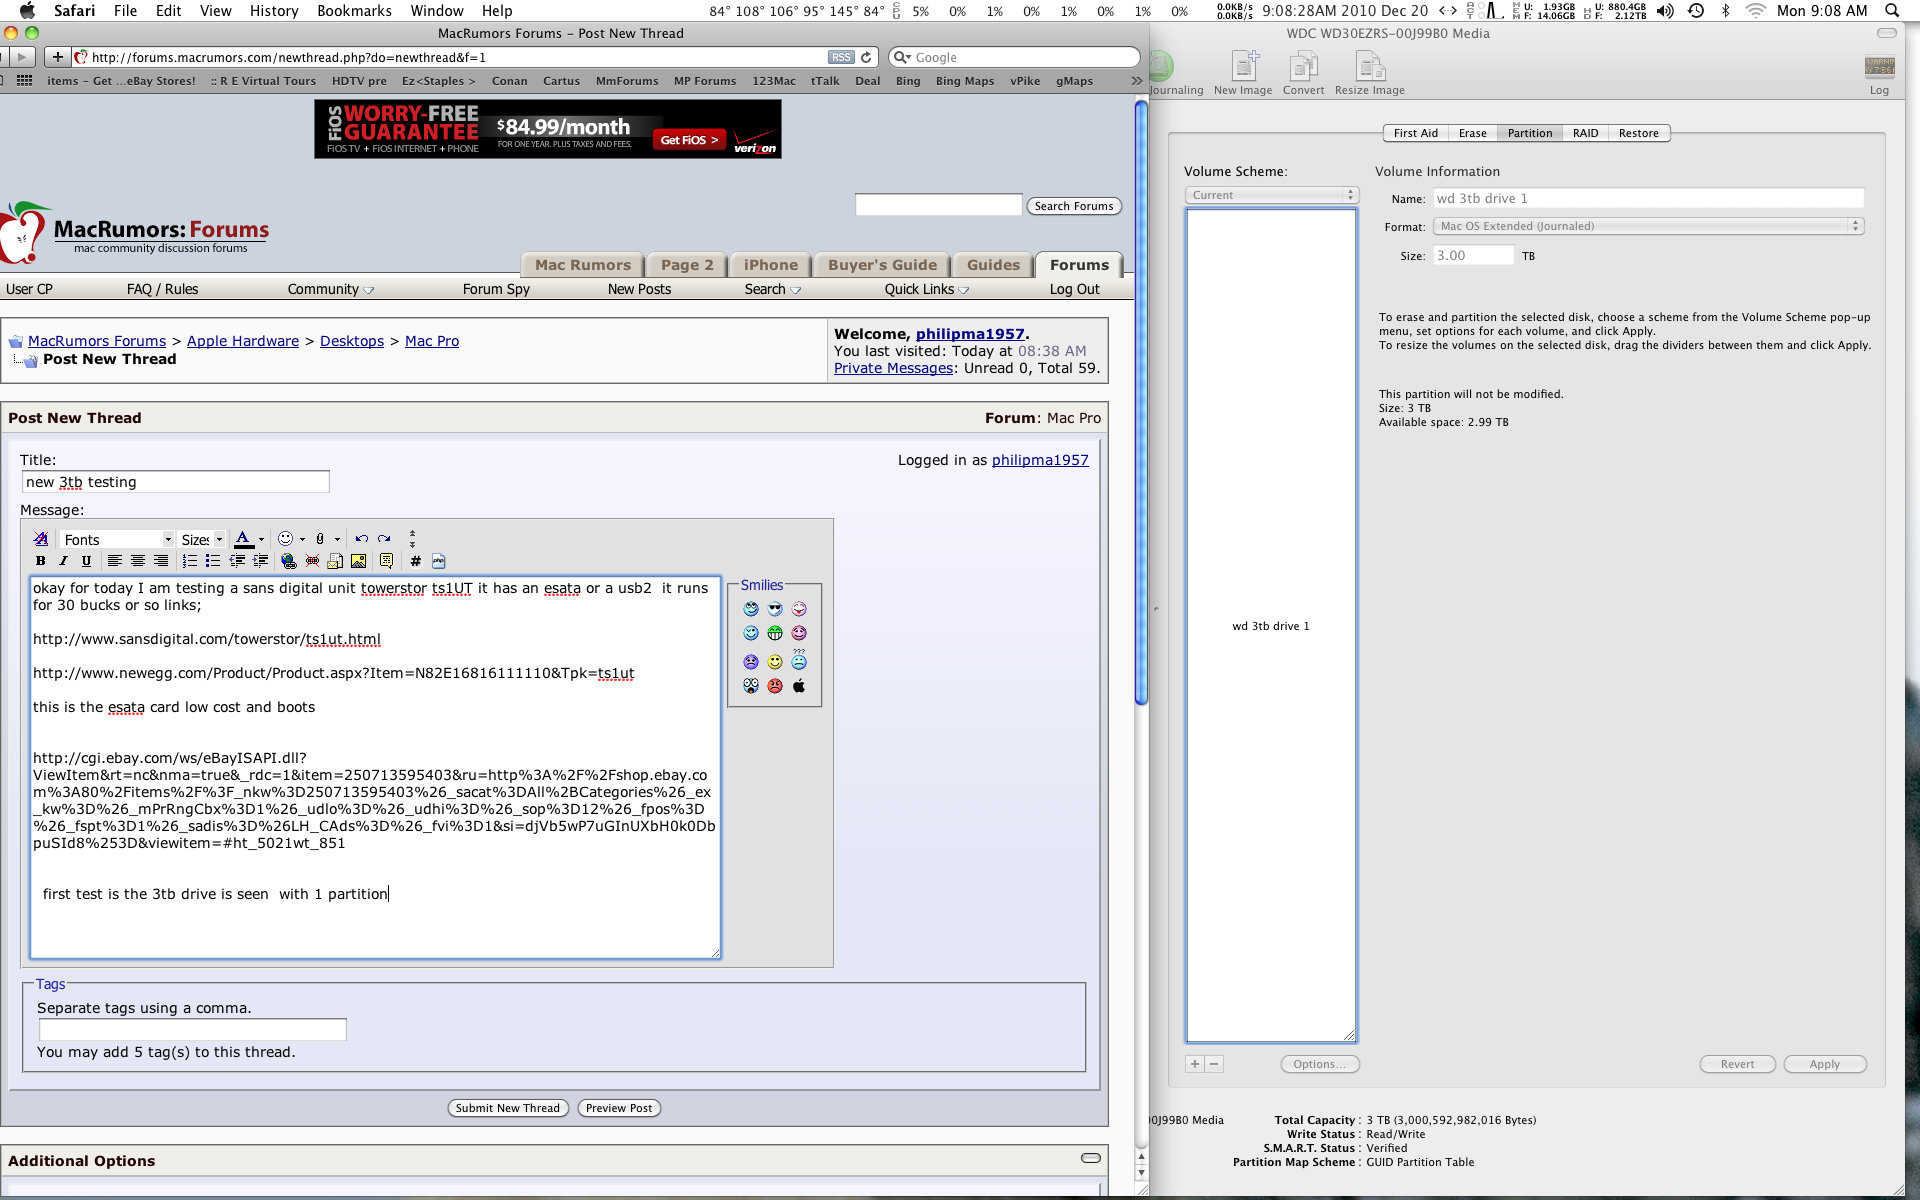The width and height of the screenshot is (1920, 1200).
Task: Decrease indent in message editor
Action: coord(237,561)
